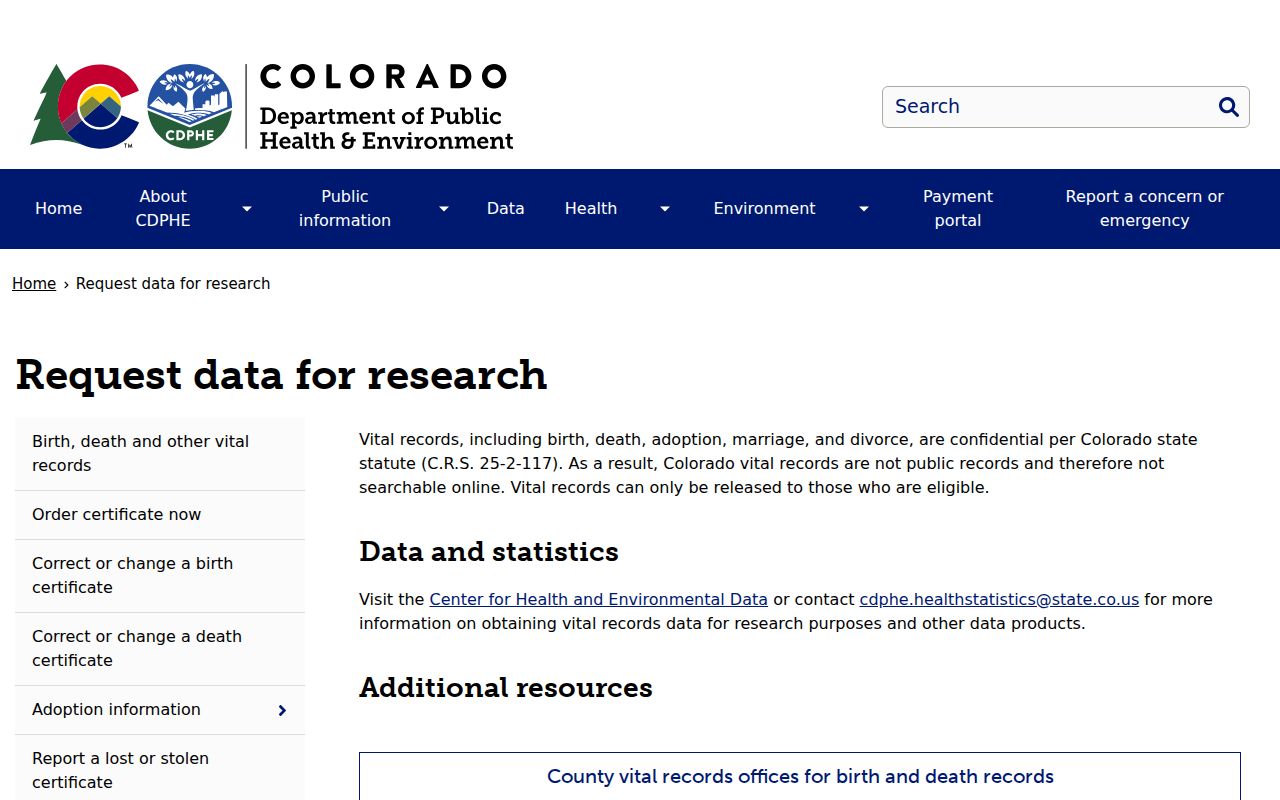Click the Request data for research heading

pyautogui.click(x=282, y=375)
